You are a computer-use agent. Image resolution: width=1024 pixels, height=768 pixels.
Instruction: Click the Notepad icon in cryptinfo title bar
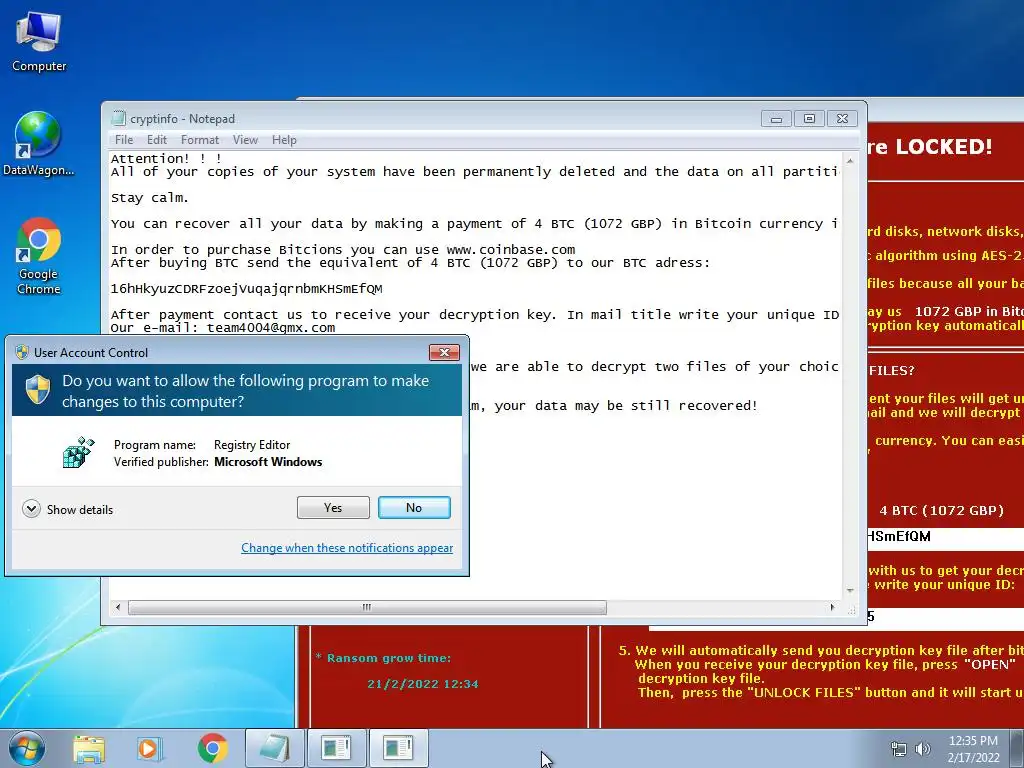coord(118,118)
